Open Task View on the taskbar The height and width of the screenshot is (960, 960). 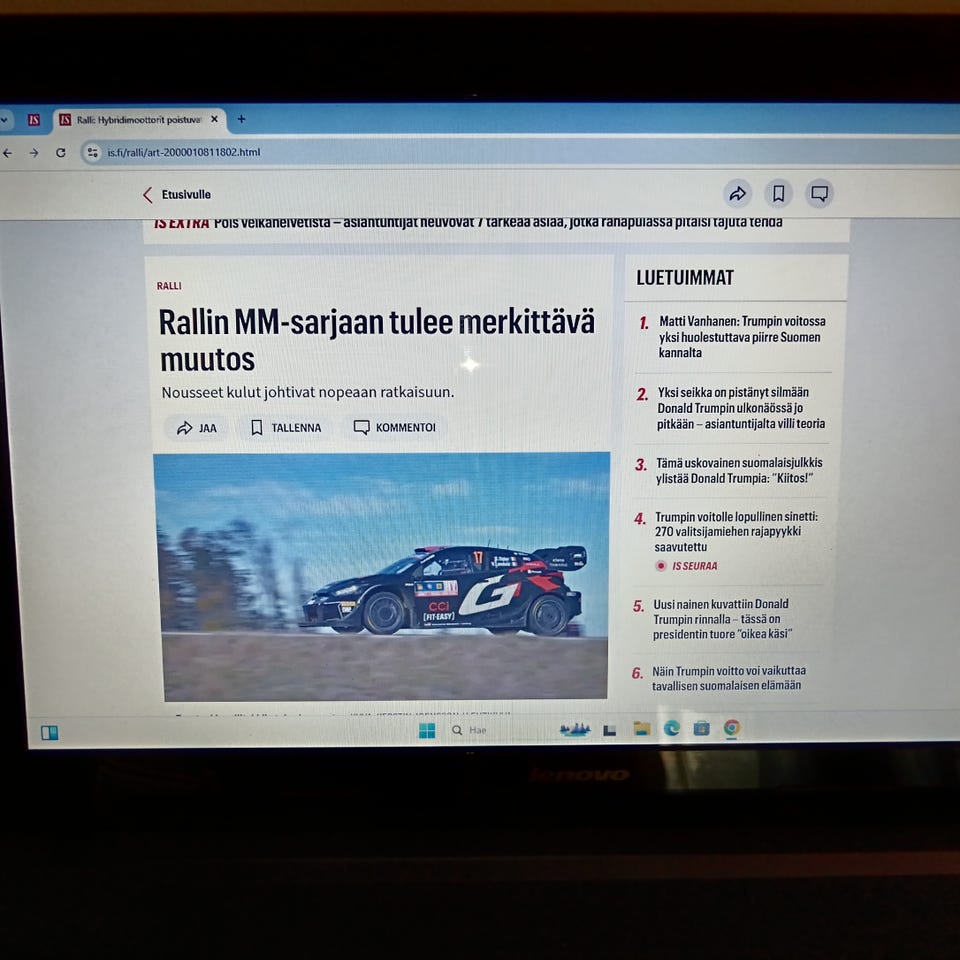tap(609, 730)
